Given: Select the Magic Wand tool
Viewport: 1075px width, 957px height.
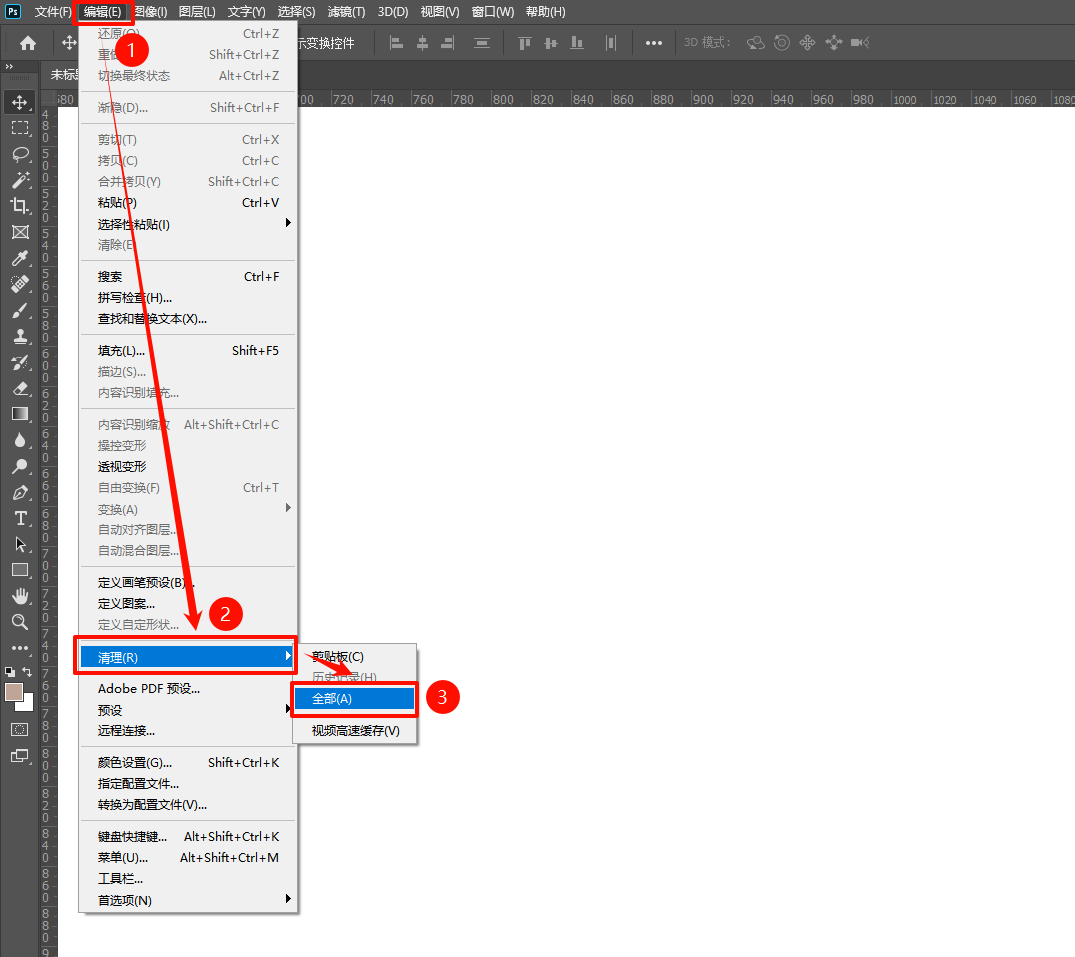Looking at the screenshot, I should tap(20, 180).
